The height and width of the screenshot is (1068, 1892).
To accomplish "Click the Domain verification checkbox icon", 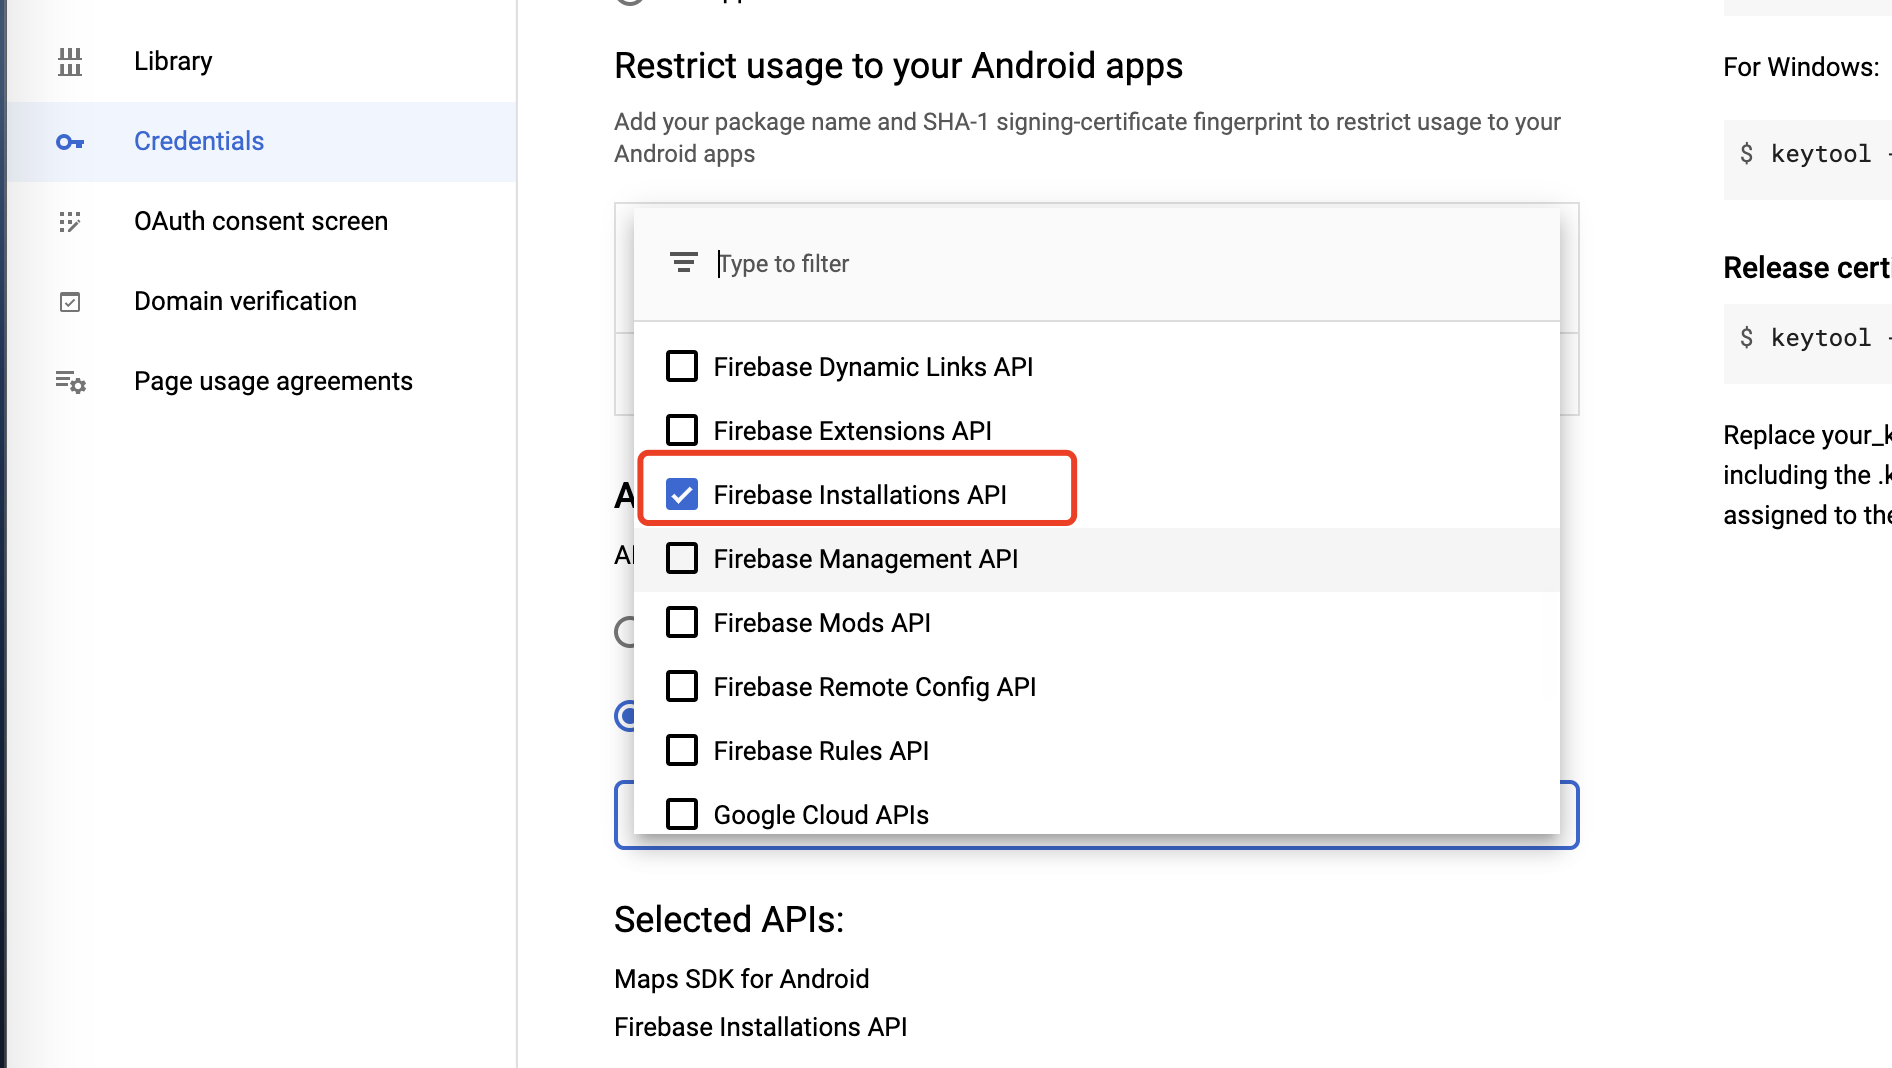I will click(x=70, y=302).
